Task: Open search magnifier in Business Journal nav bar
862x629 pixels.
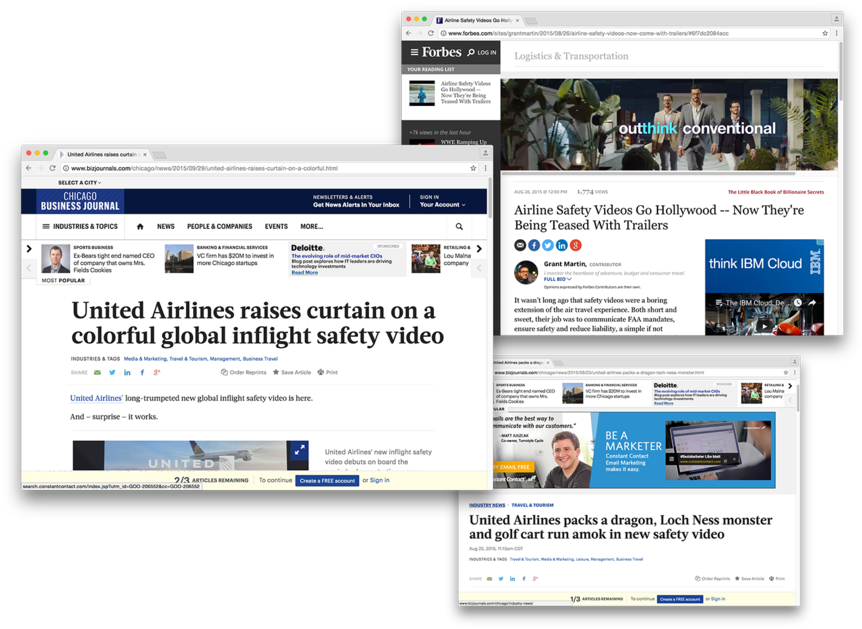Action: pos(459,227)
